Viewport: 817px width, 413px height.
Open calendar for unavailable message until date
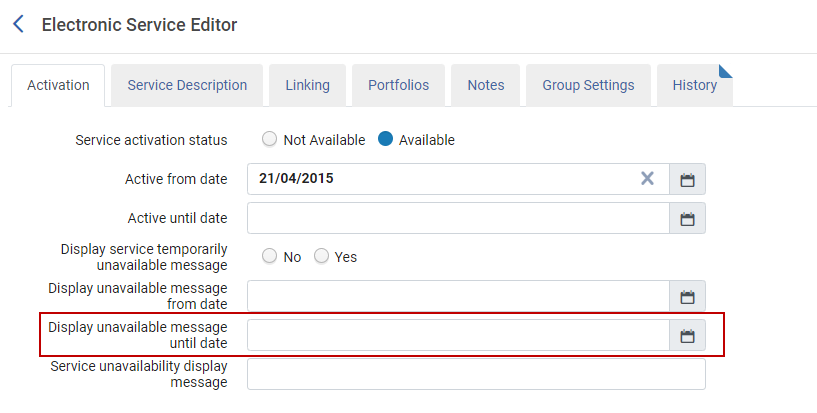(687, 336)
